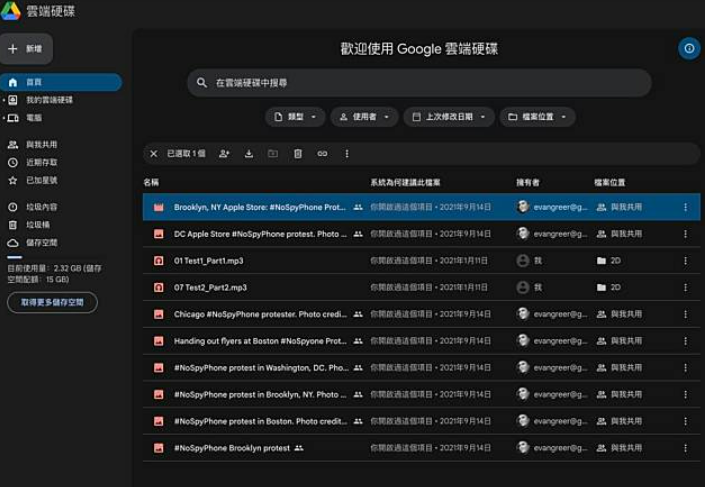Click 2D folder location of 01 Test1_Part1.mp3
This screenshot has height=487, width=705.
coord(609,261)
